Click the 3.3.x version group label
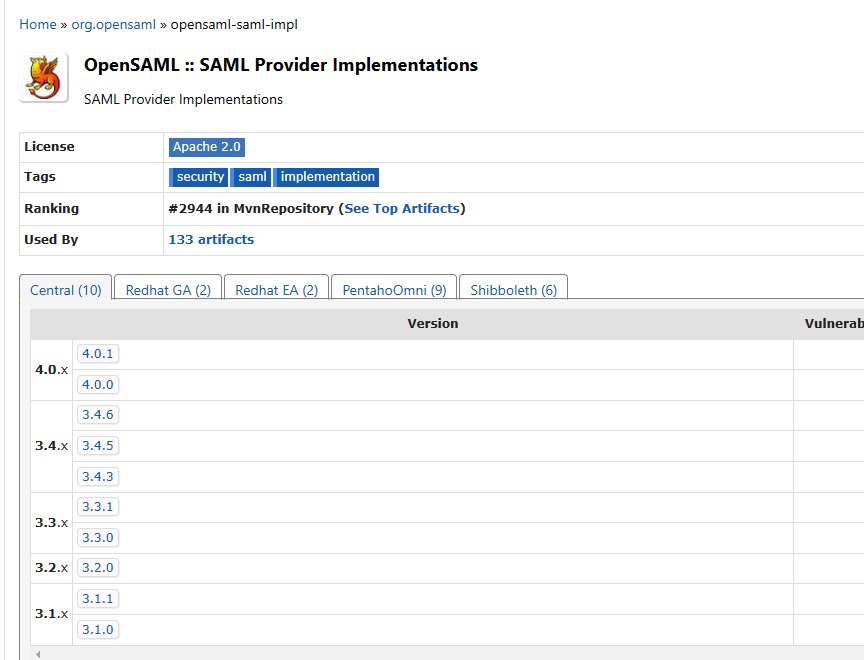This screenshot has width=864, height=660. coord(51,522)
